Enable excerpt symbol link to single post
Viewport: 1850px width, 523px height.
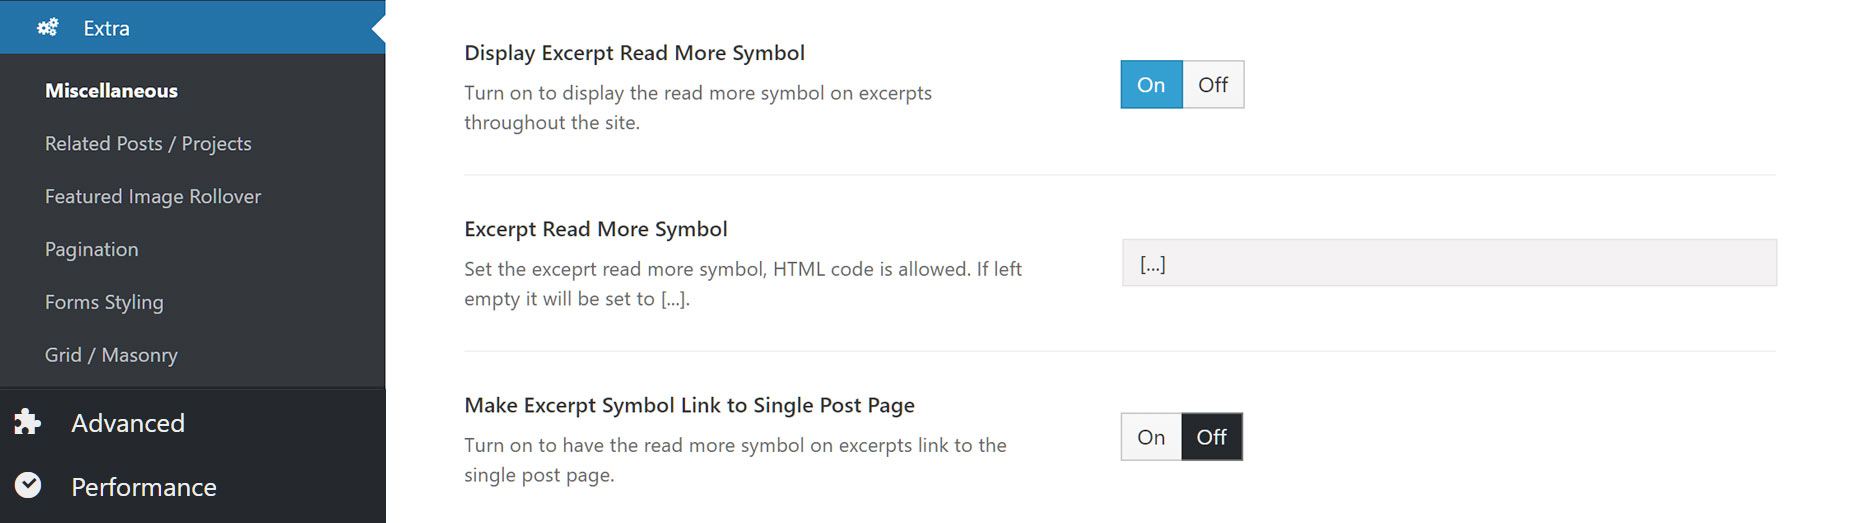coord(1151,437)
